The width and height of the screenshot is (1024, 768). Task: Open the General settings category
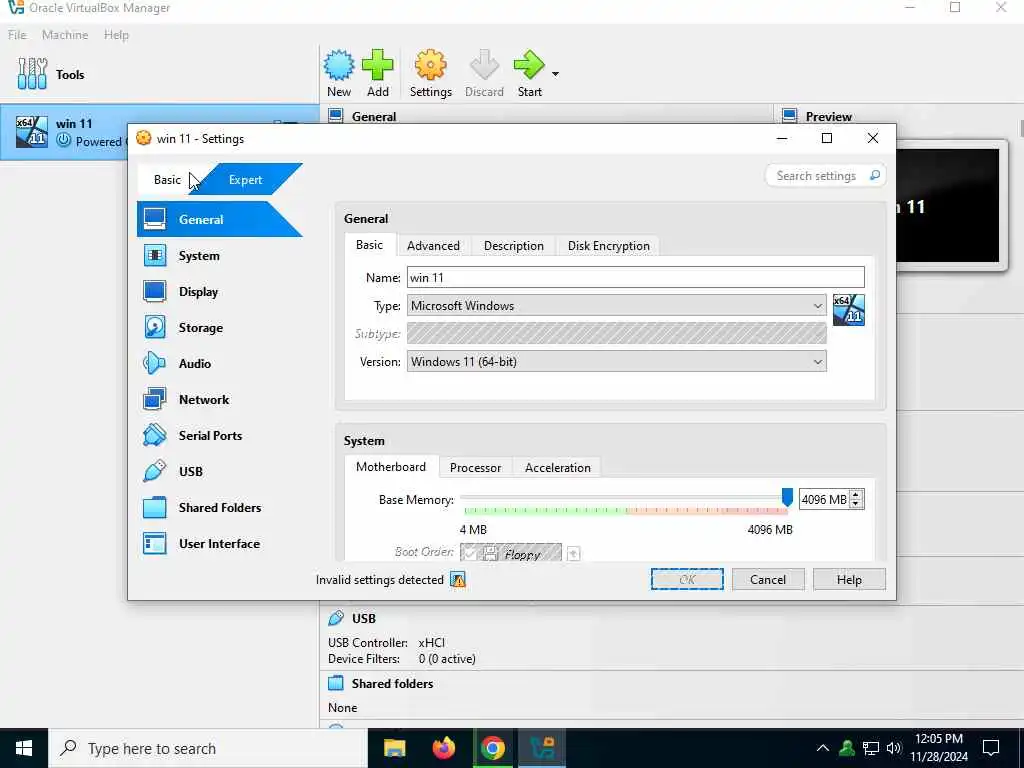click(219, 219)
